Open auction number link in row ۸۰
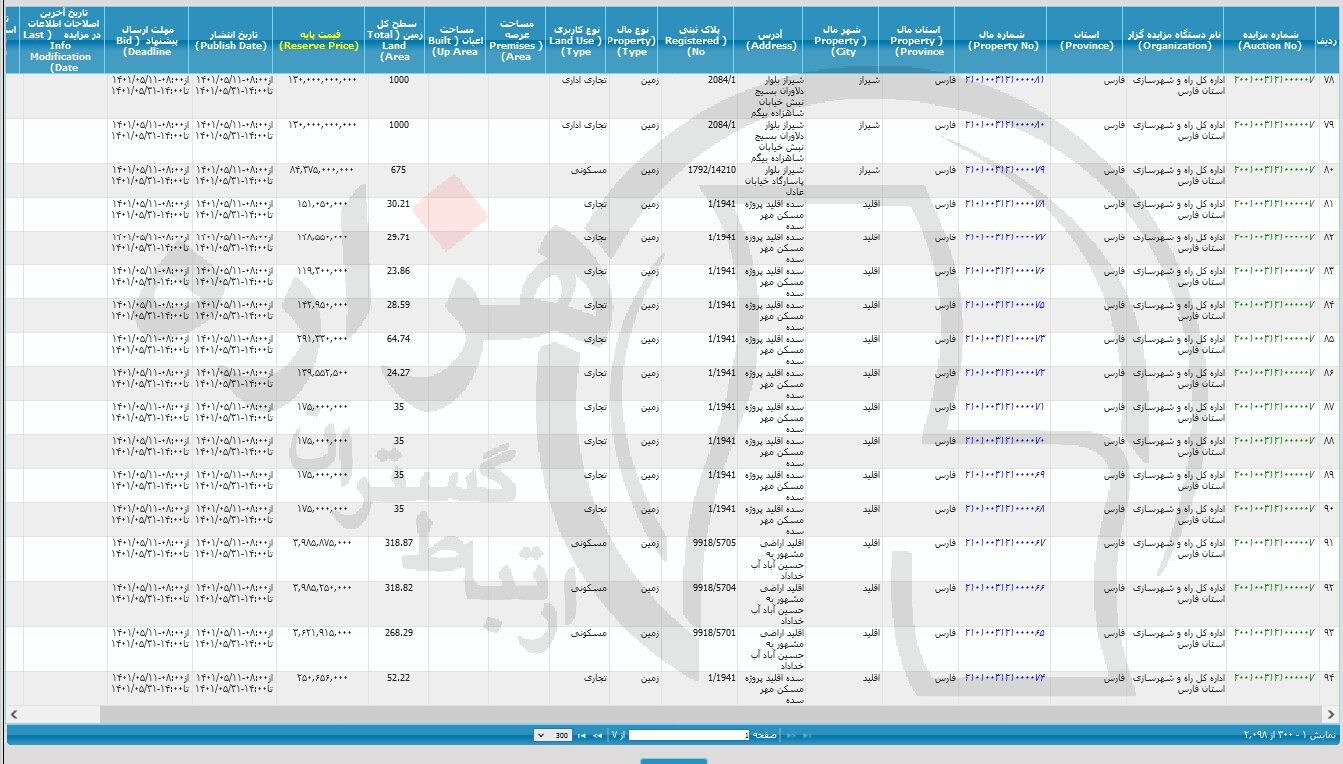This screenshot has width=1343, height=764. (x=1273, y=169)
